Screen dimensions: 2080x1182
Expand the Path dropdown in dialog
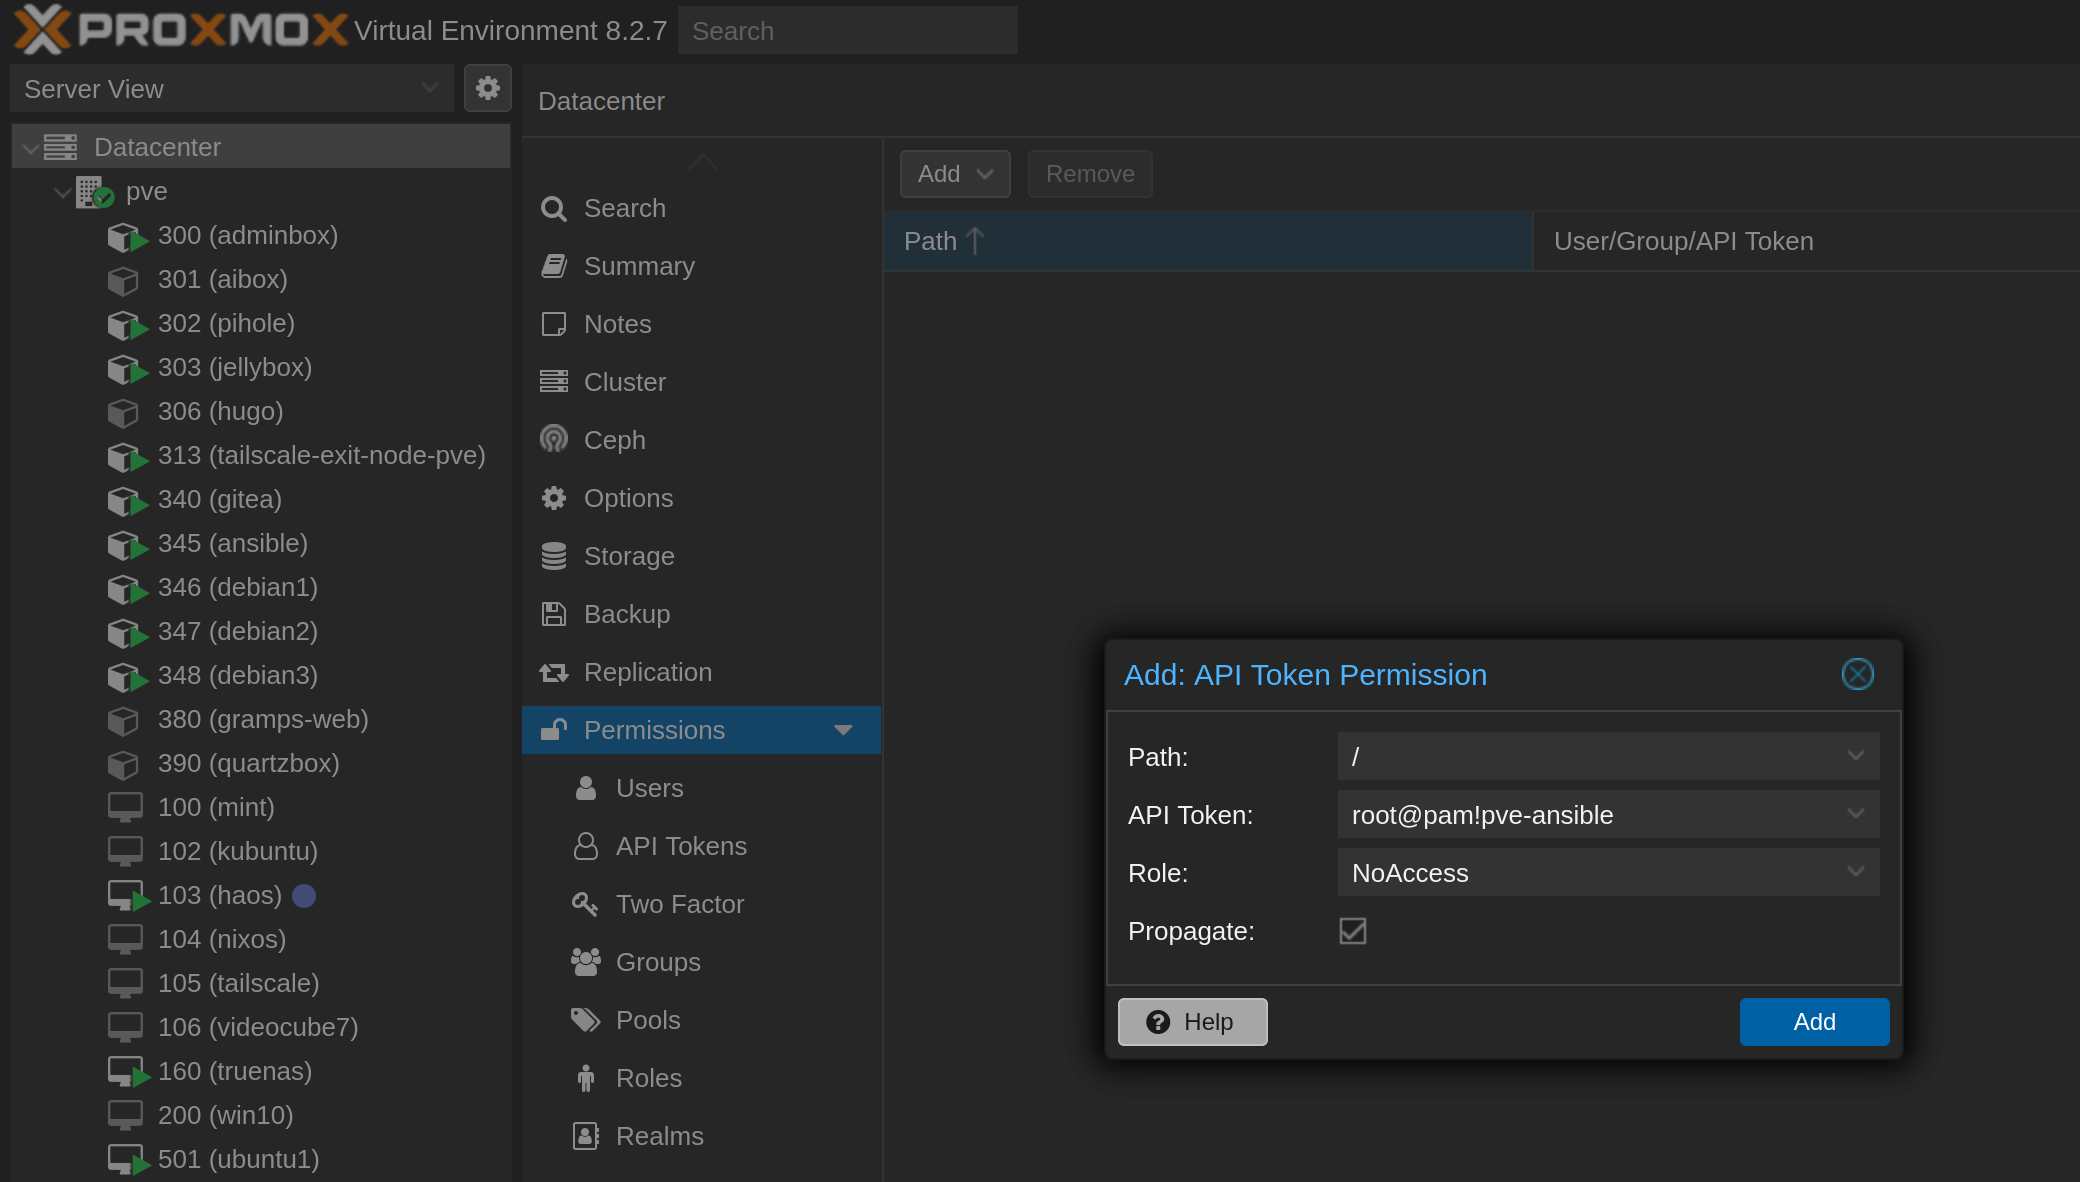point(1855,756)
